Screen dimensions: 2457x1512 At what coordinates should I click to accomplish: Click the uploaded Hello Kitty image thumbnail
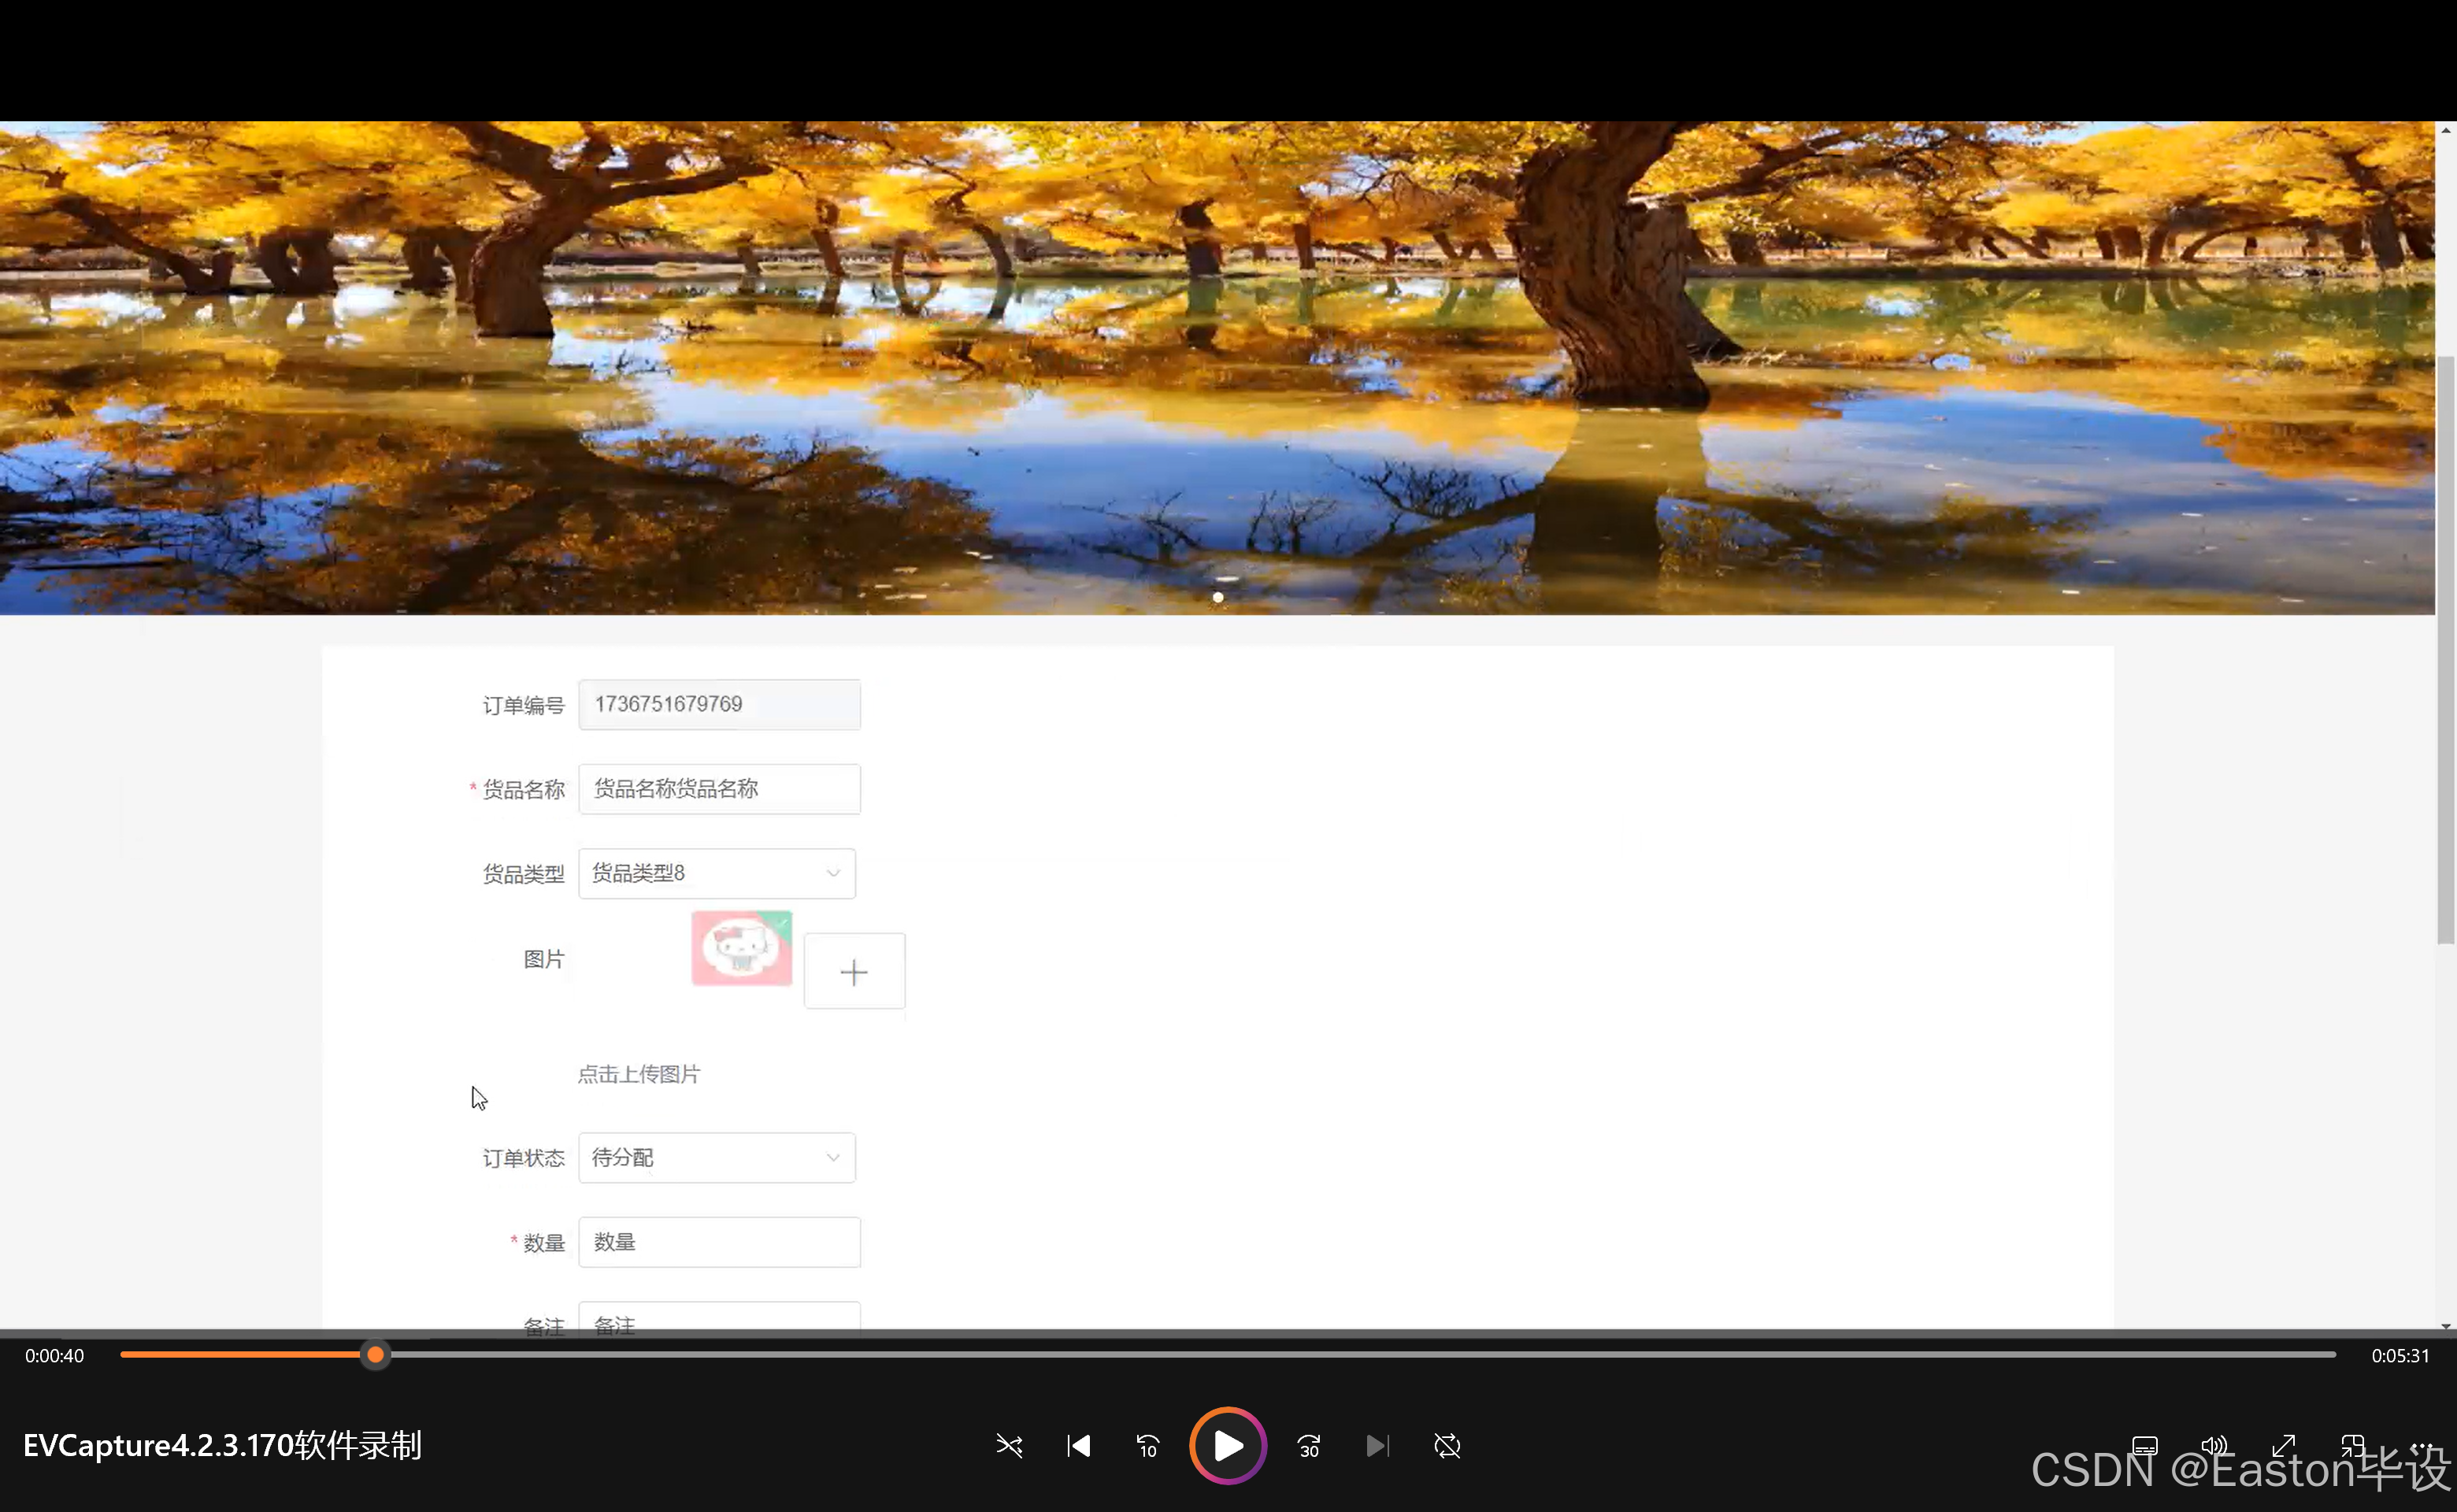pos(742,948)
